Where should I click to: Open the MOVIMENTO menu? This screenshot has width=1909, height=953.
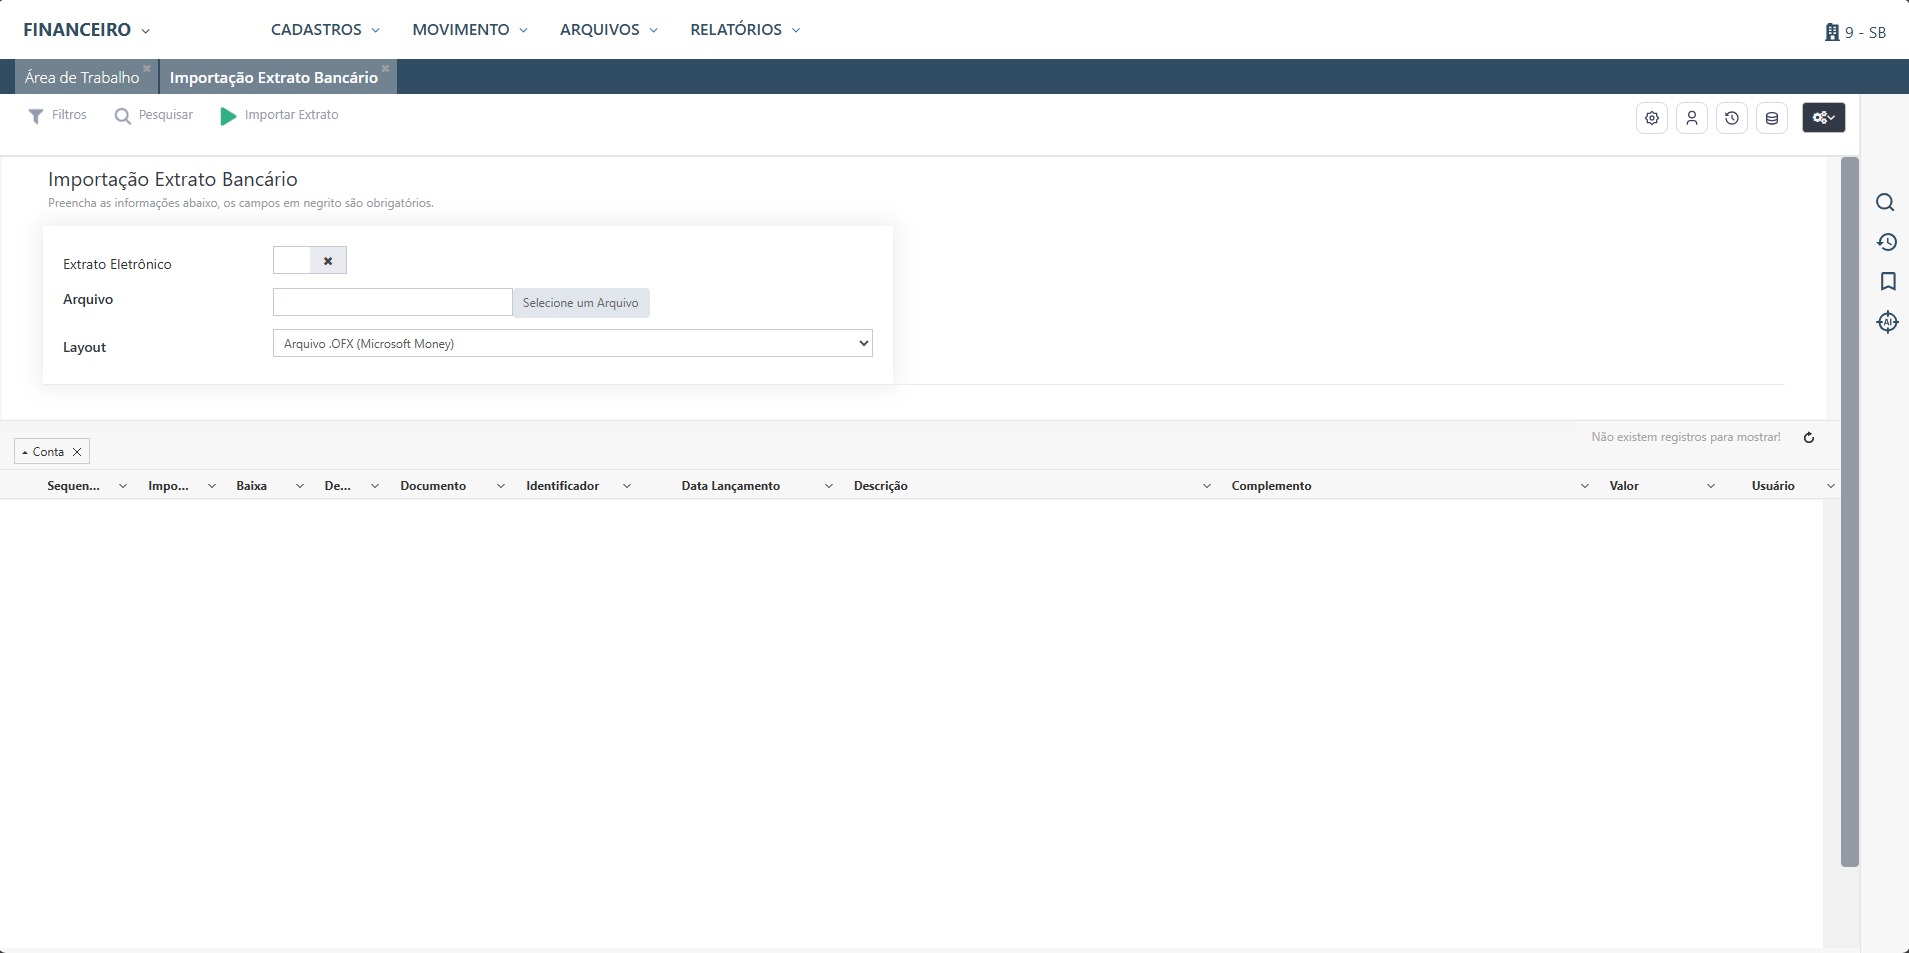tap(469, 30)
